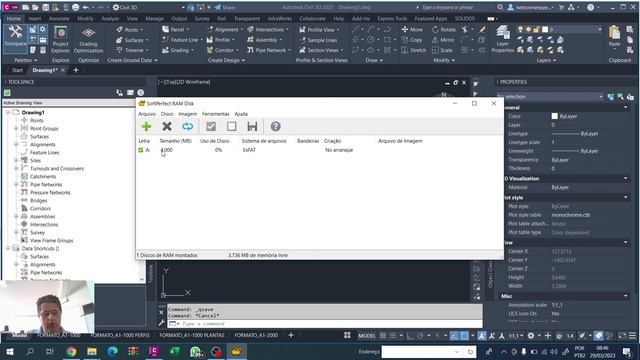Click the ByLayer color swatch in Properties
640x360 pixels.
[x=554, y=116]
